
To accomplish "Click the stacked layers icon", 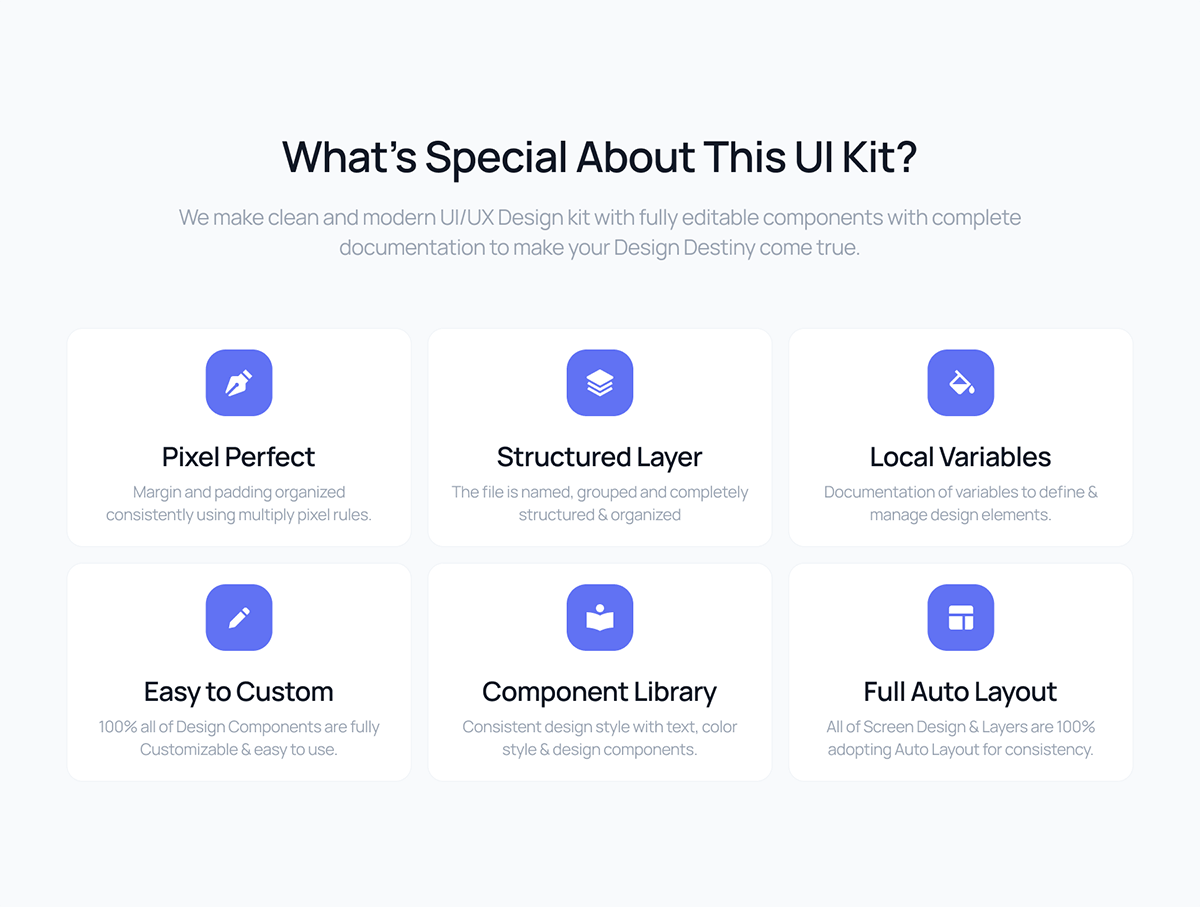I will (600, 383).
